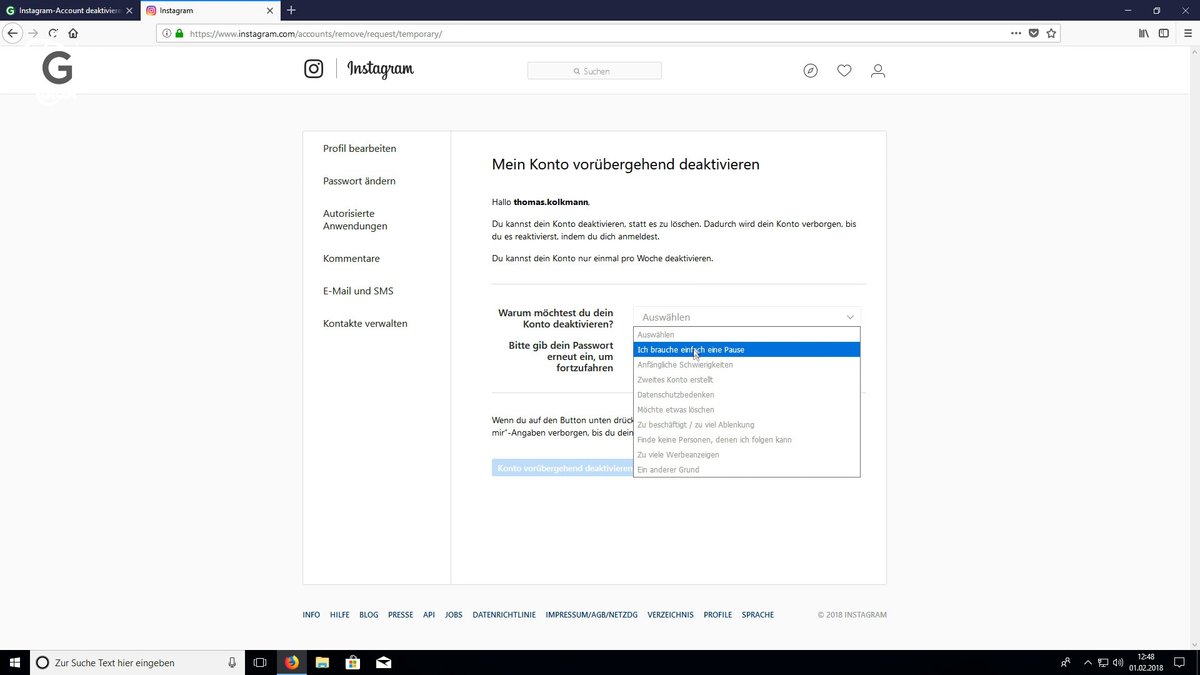Launch the Mail app from the taskbar
This screenshot has width=1200, height=675.
click(384, 662)
